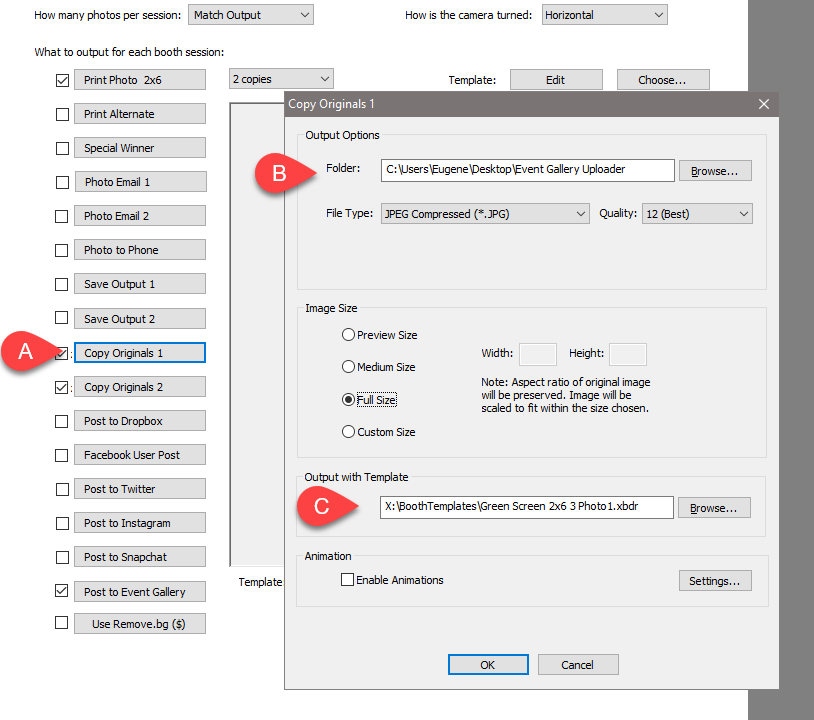The image size is (814, 720).
Task: Select the Preview Size radio option
Action: click(x=349, y=335)
